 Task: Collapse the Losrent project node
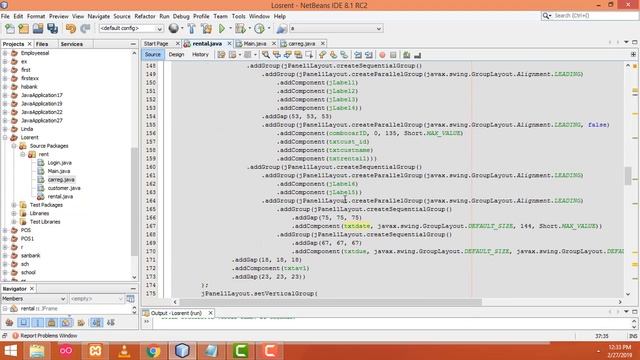click(x=5, y=138)
